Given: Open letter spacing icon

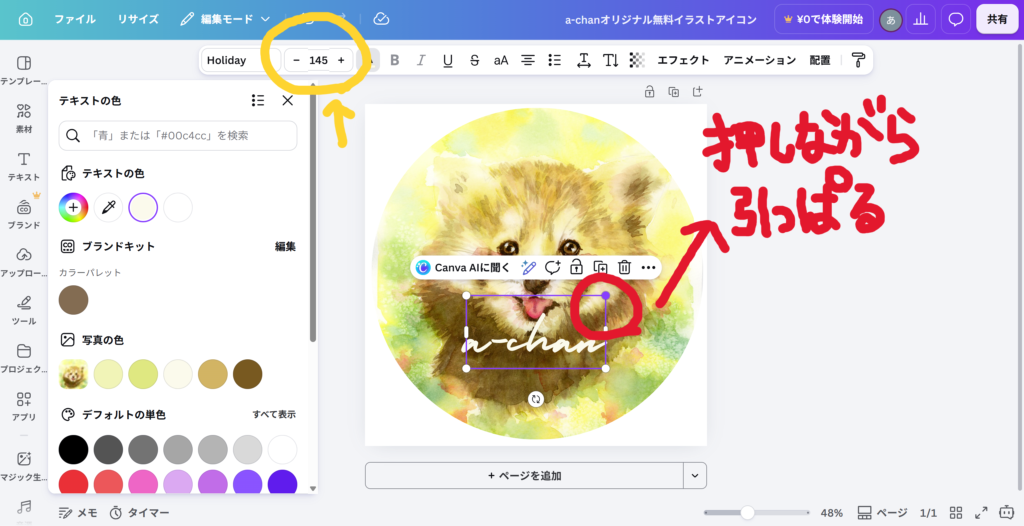Looking at the screenshot, I should [584, 60].
